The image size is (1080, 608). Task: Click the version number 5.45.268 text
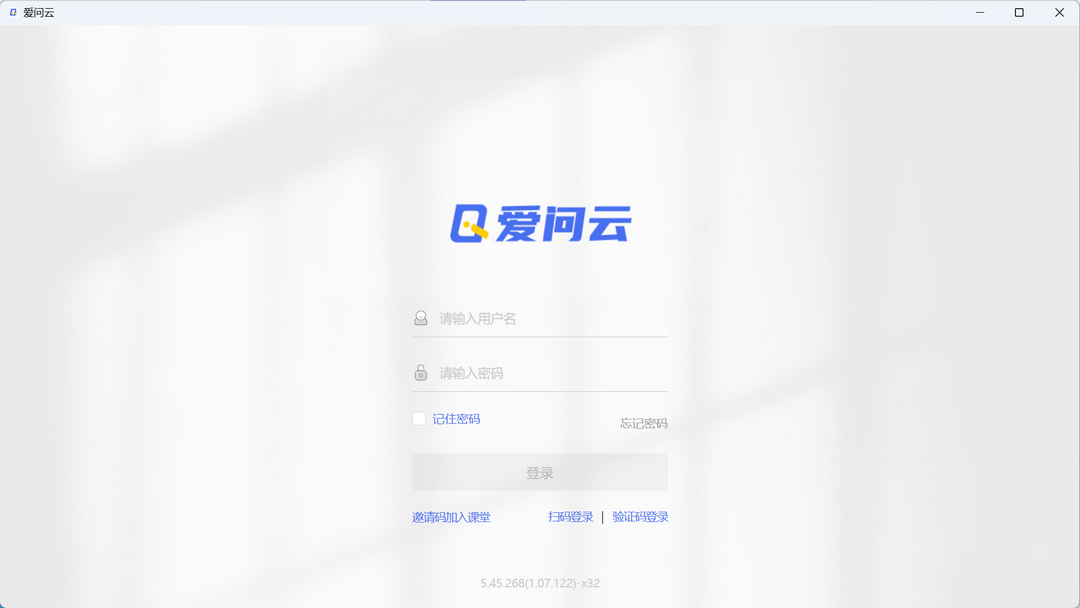click(x=540, y=583)
